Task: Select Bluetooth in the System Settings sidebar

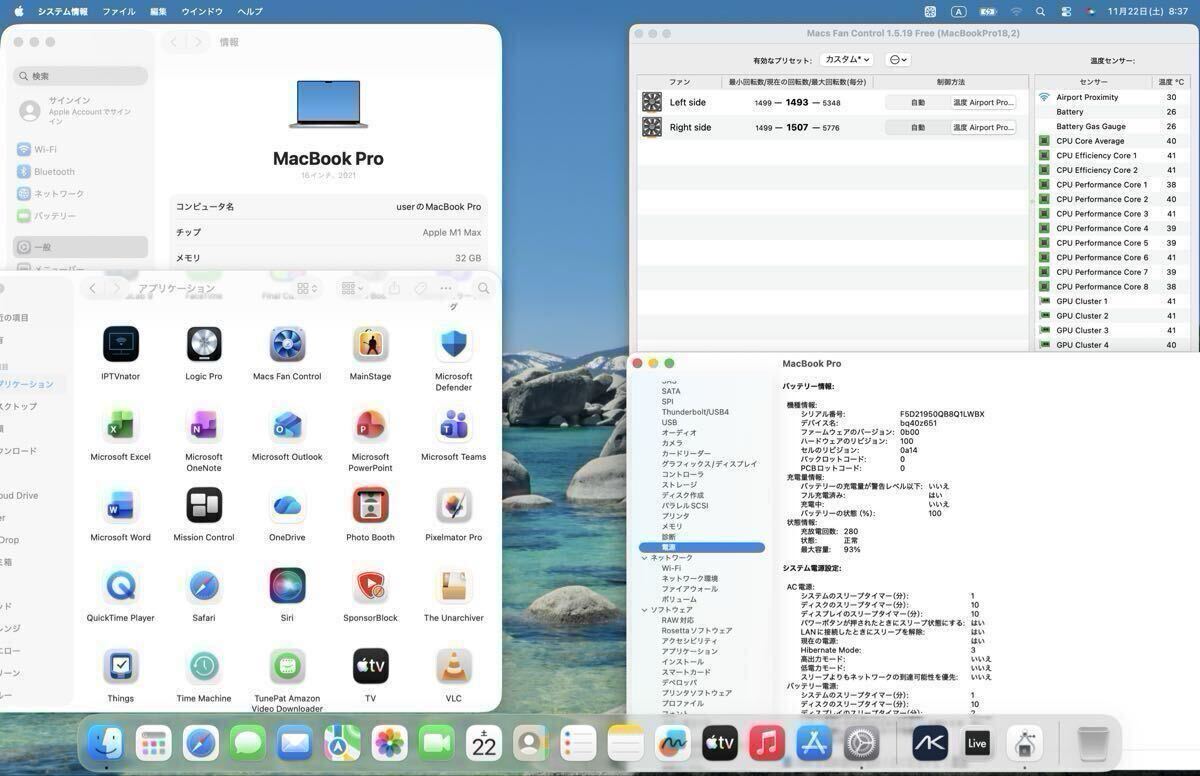Action: coord(54,172)
